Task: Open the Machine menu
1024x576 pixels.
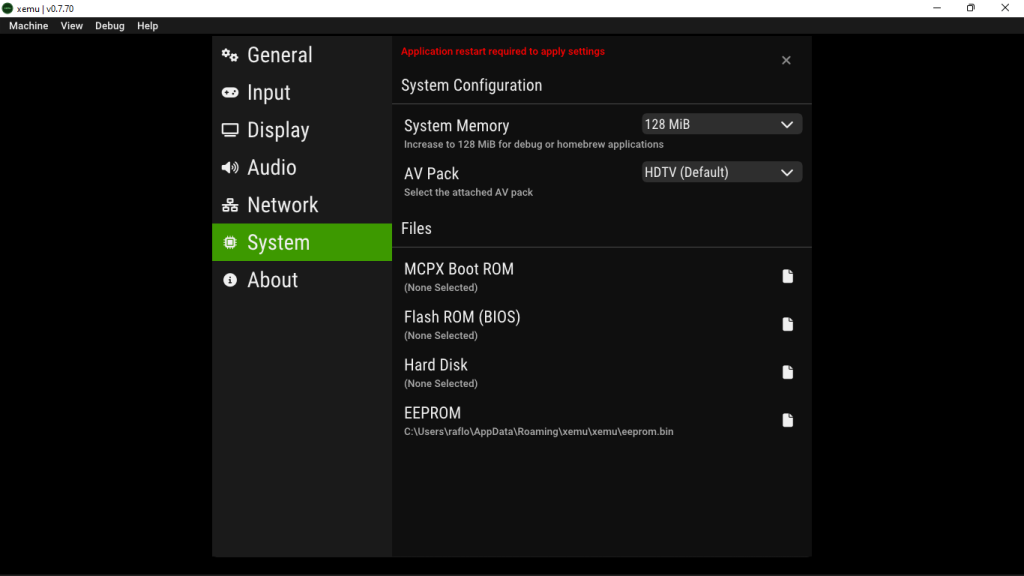Action: coord(28,25)
